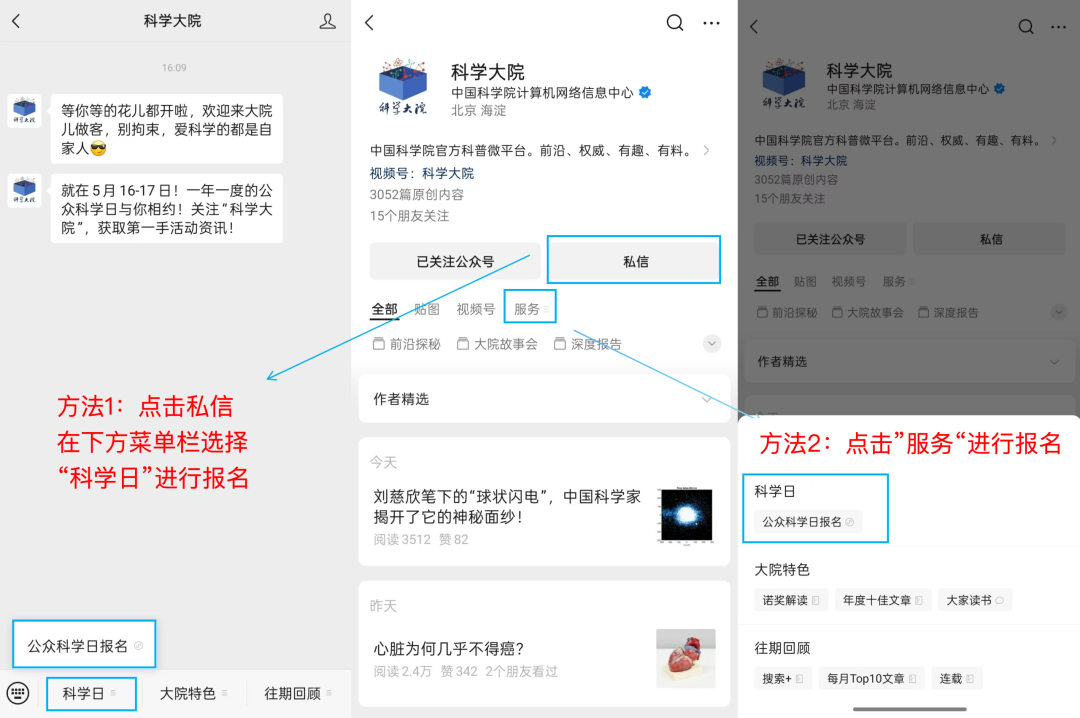Viewport: 1080px width, 718px height.
Task: Tap the three-dot icon on the dimmed right screen
Action: tap(1059, 27)
